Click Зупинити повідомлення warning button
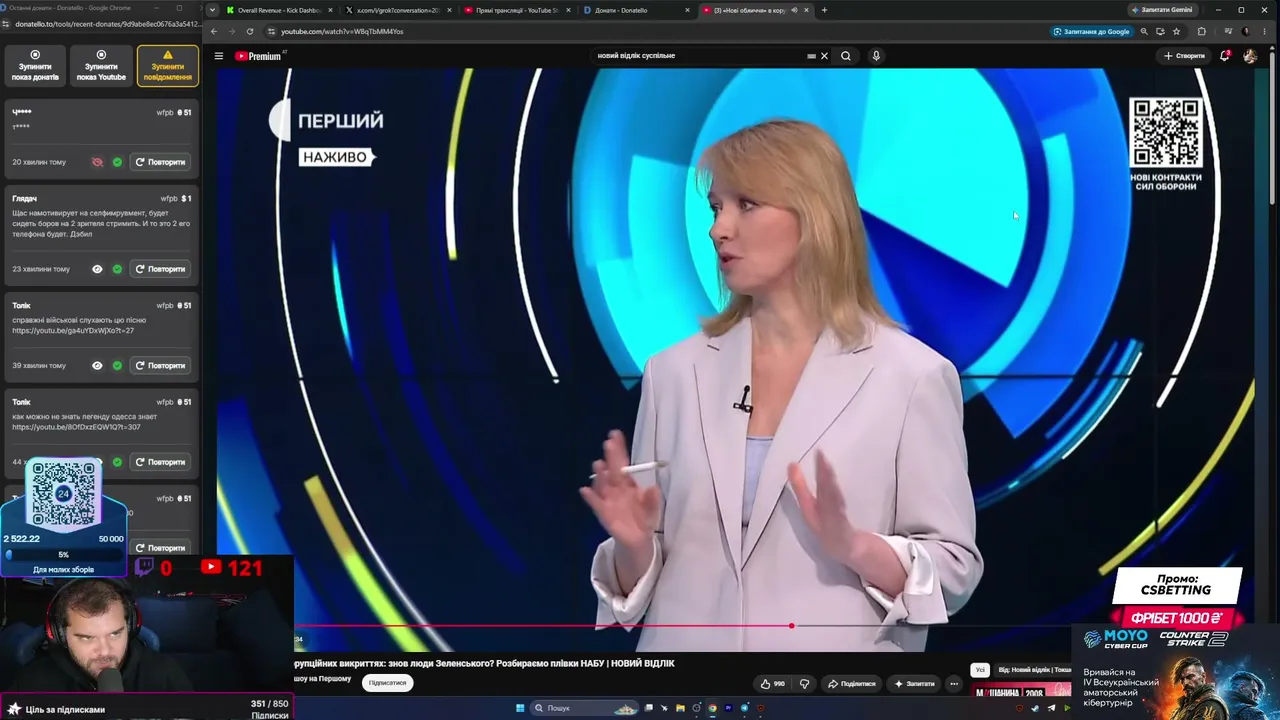The width and height of the screenshot is (1280, 720). [x=167, y=65]
